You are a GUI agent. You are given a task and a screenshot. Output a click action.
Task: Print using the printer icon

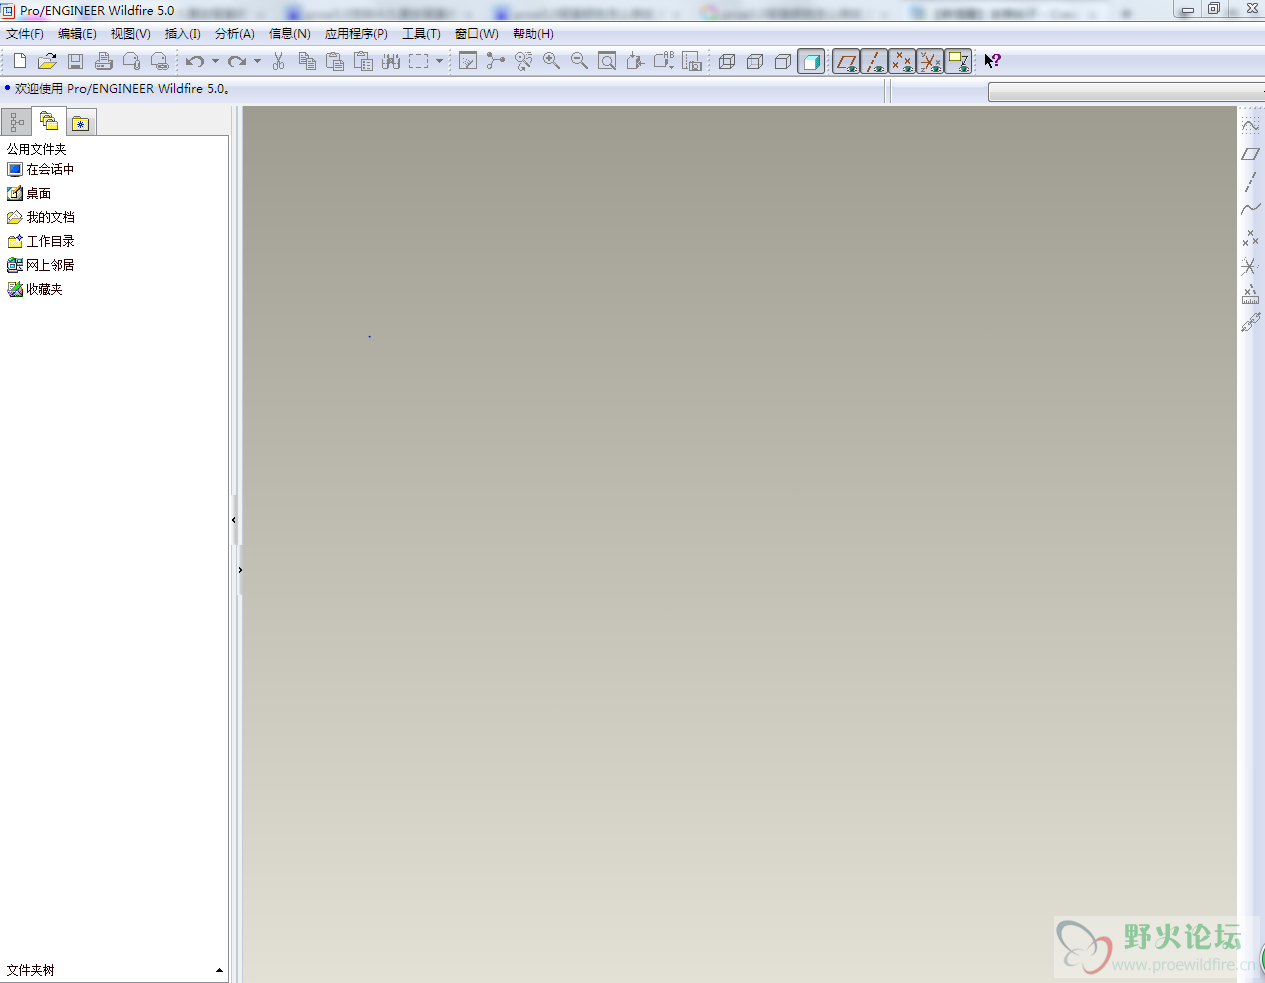pos(103,61)
